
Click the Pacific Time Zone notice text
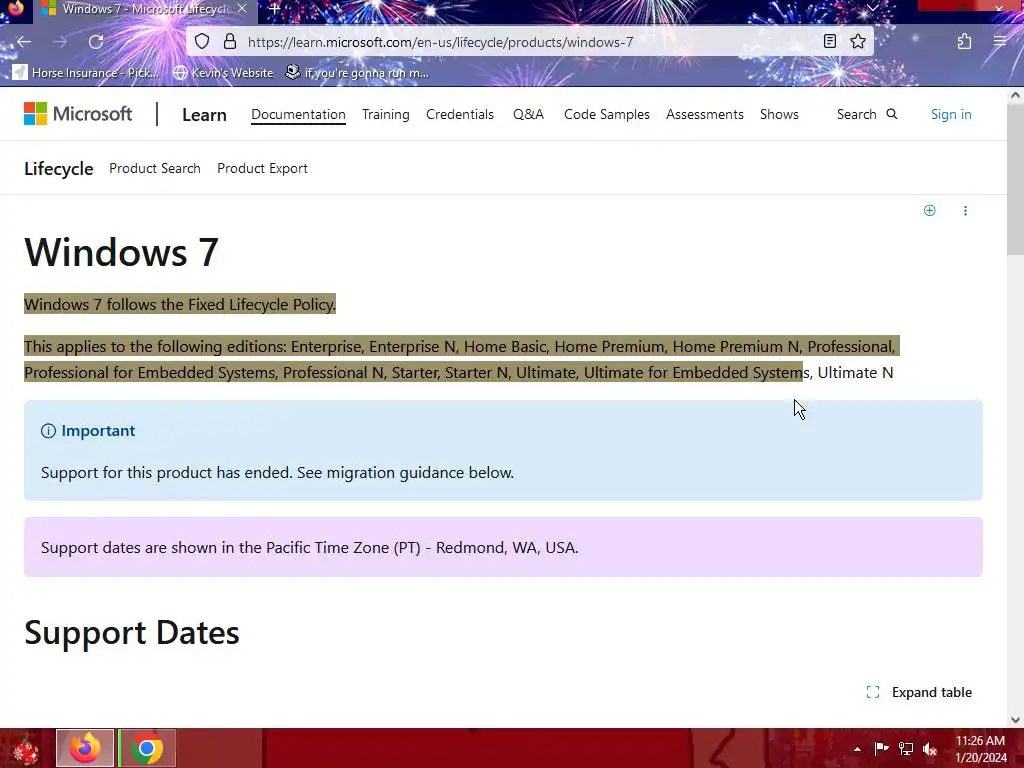pyautogui.click(x=310, y=547)
